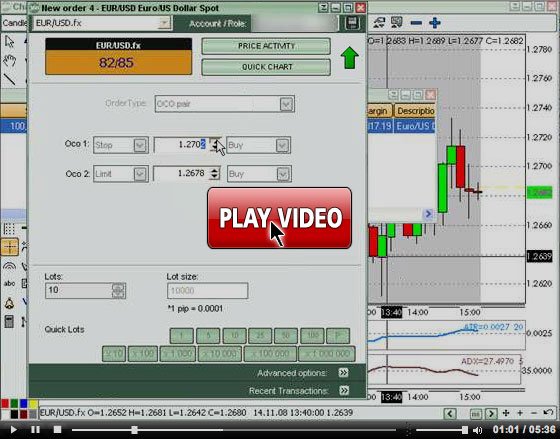Click the orange 82/85 price tile
Viewport: 560px width, 439px height.
tap(119, 63)
